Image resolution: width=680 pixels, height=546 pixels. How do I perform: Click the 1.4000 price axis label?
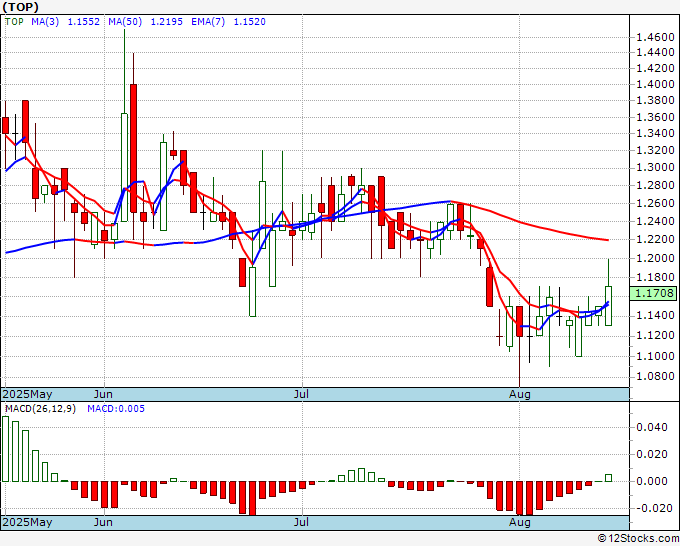[655, 84]
